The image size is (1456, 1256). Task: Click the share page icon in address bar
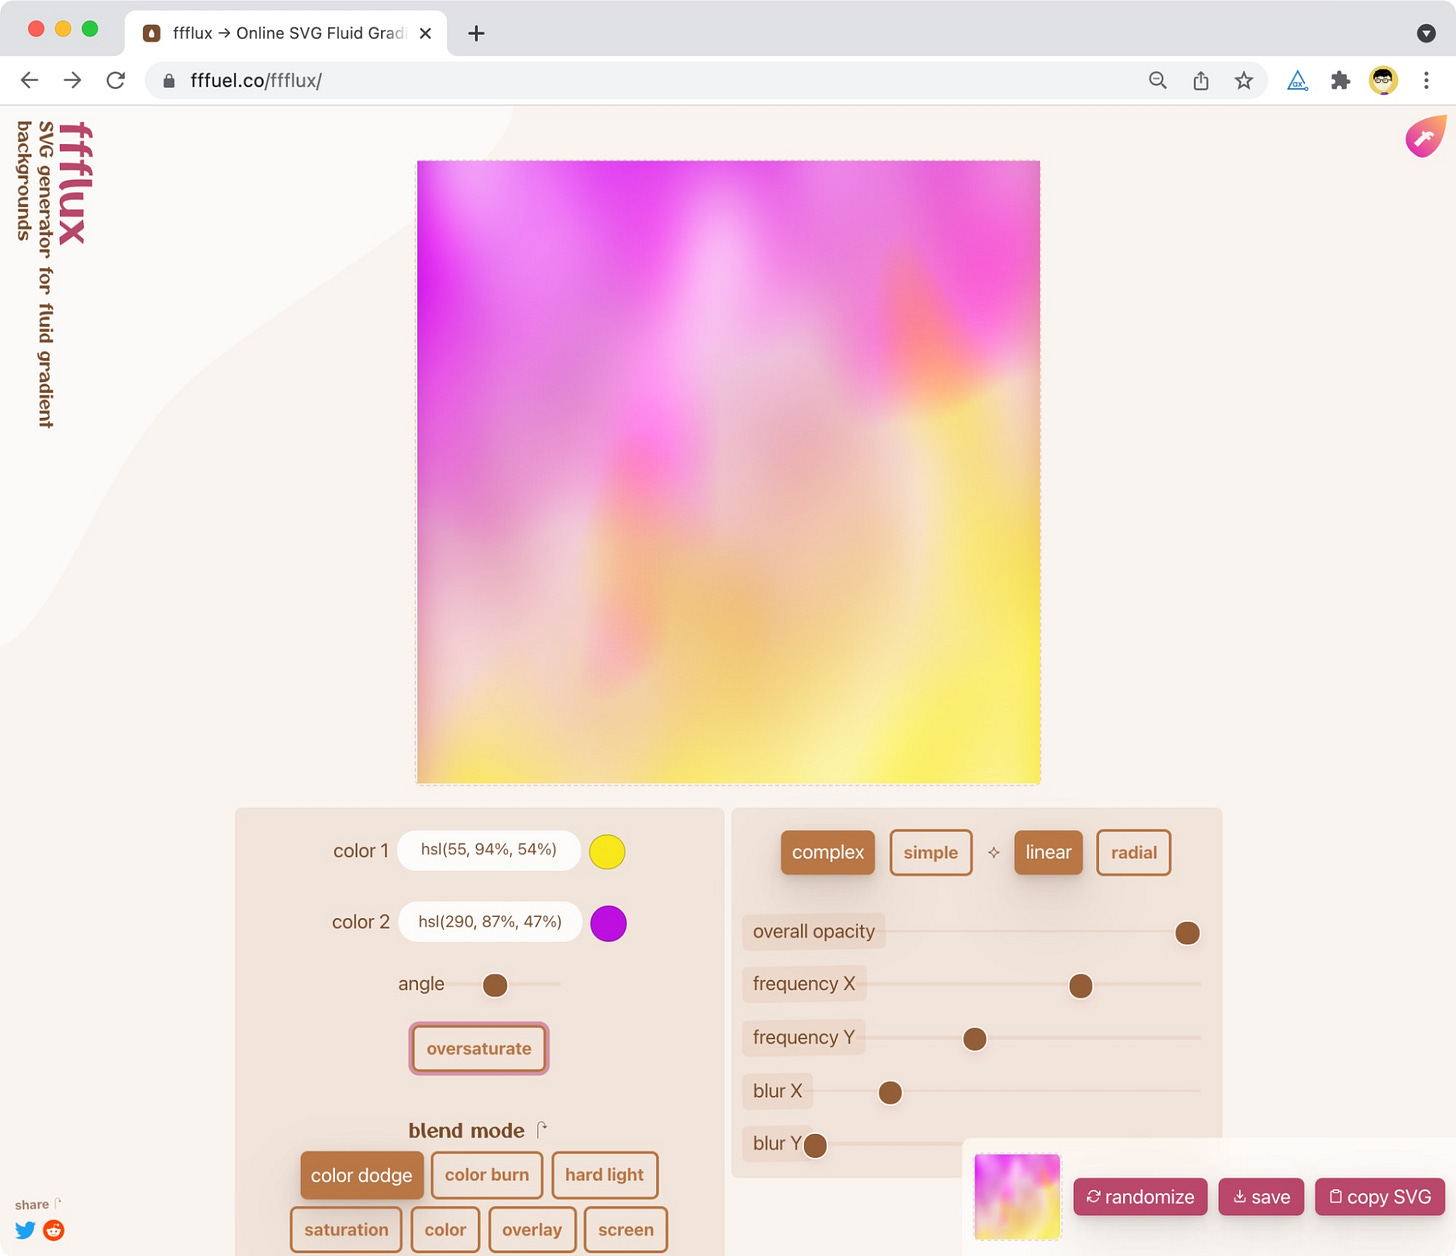(1201, 81)
